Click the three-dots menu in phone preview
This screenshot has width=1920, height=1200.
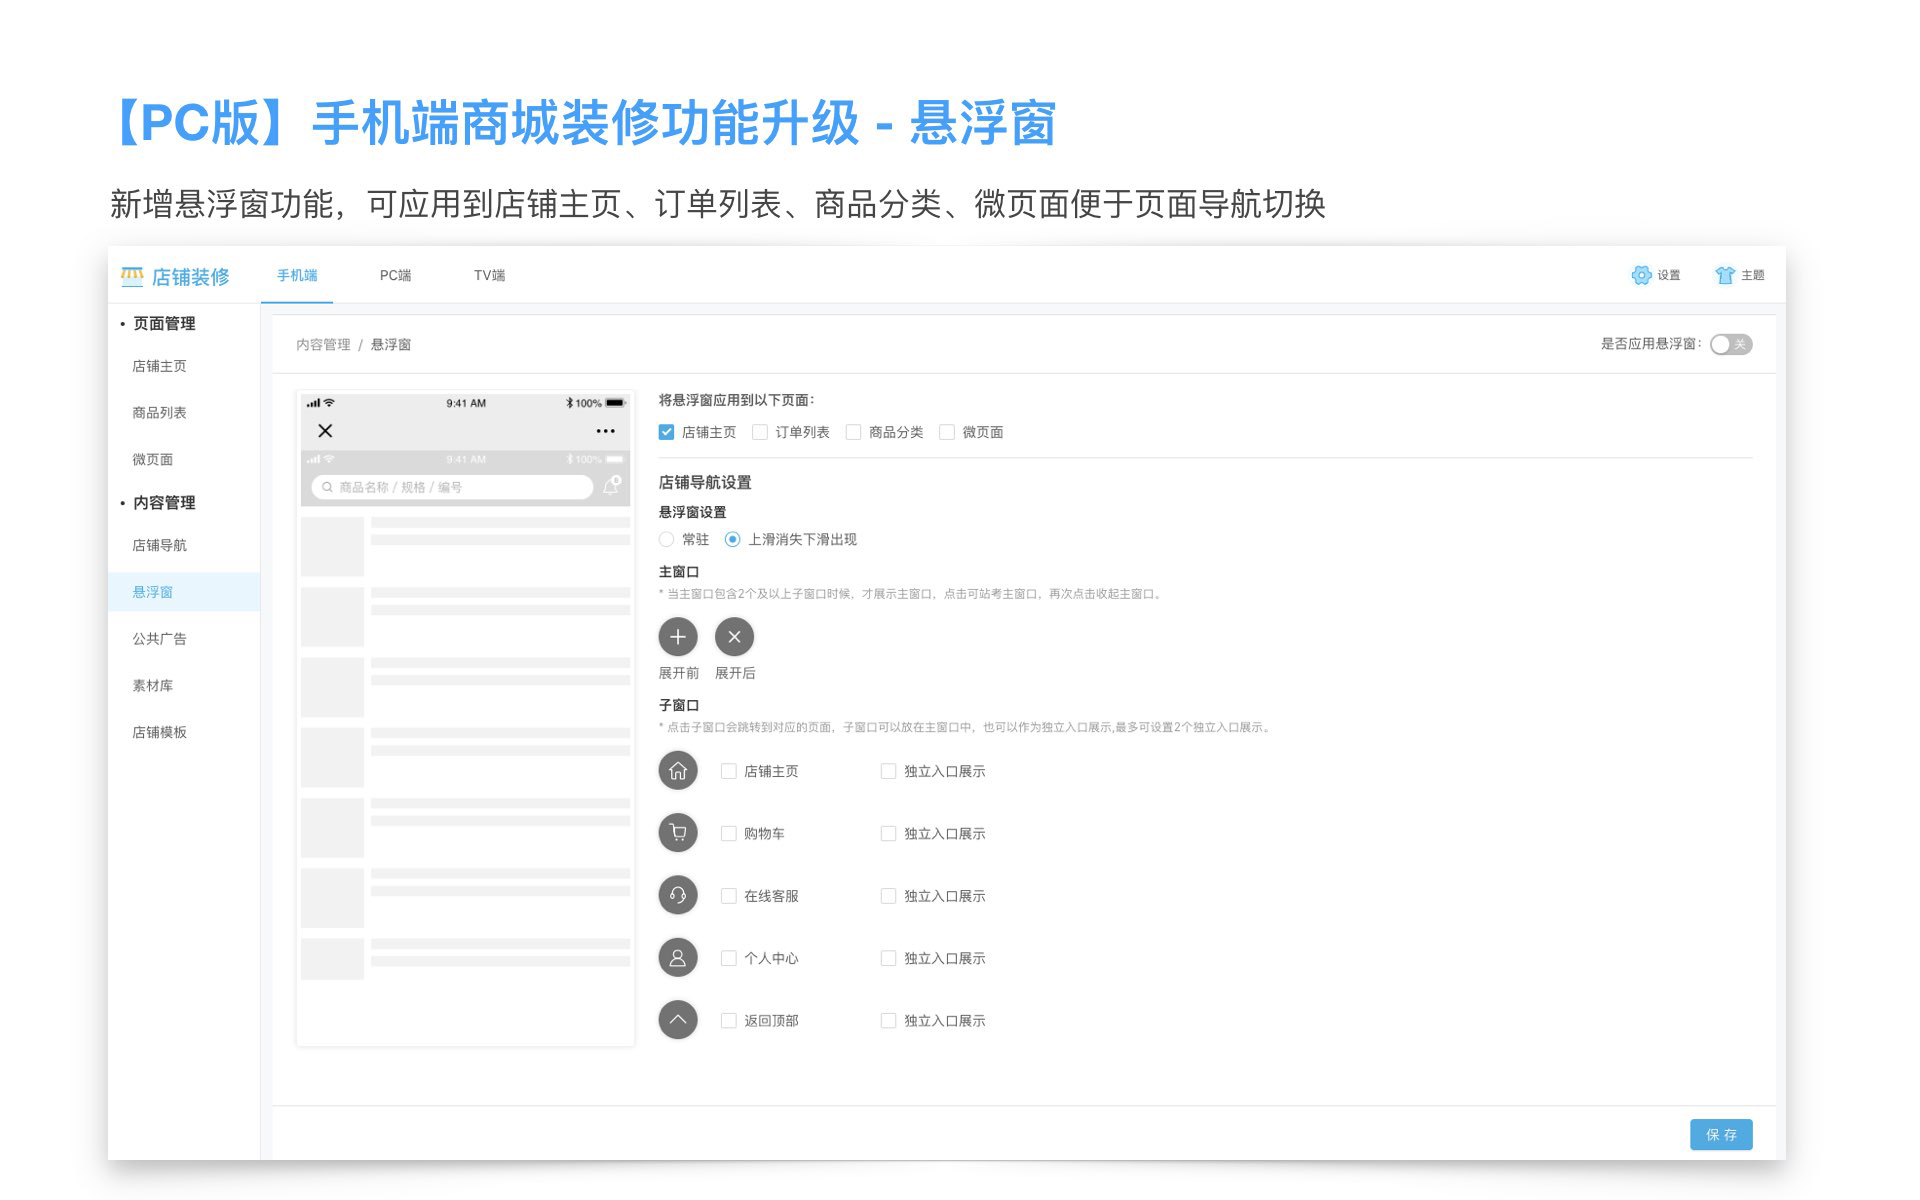tap(605, 431)
